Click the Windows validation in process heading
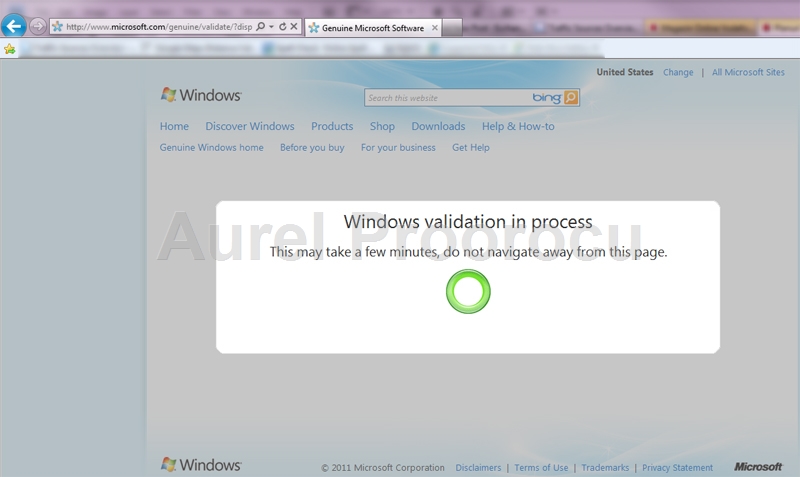The height and width of the screenshot is (477, 800). 468,222
